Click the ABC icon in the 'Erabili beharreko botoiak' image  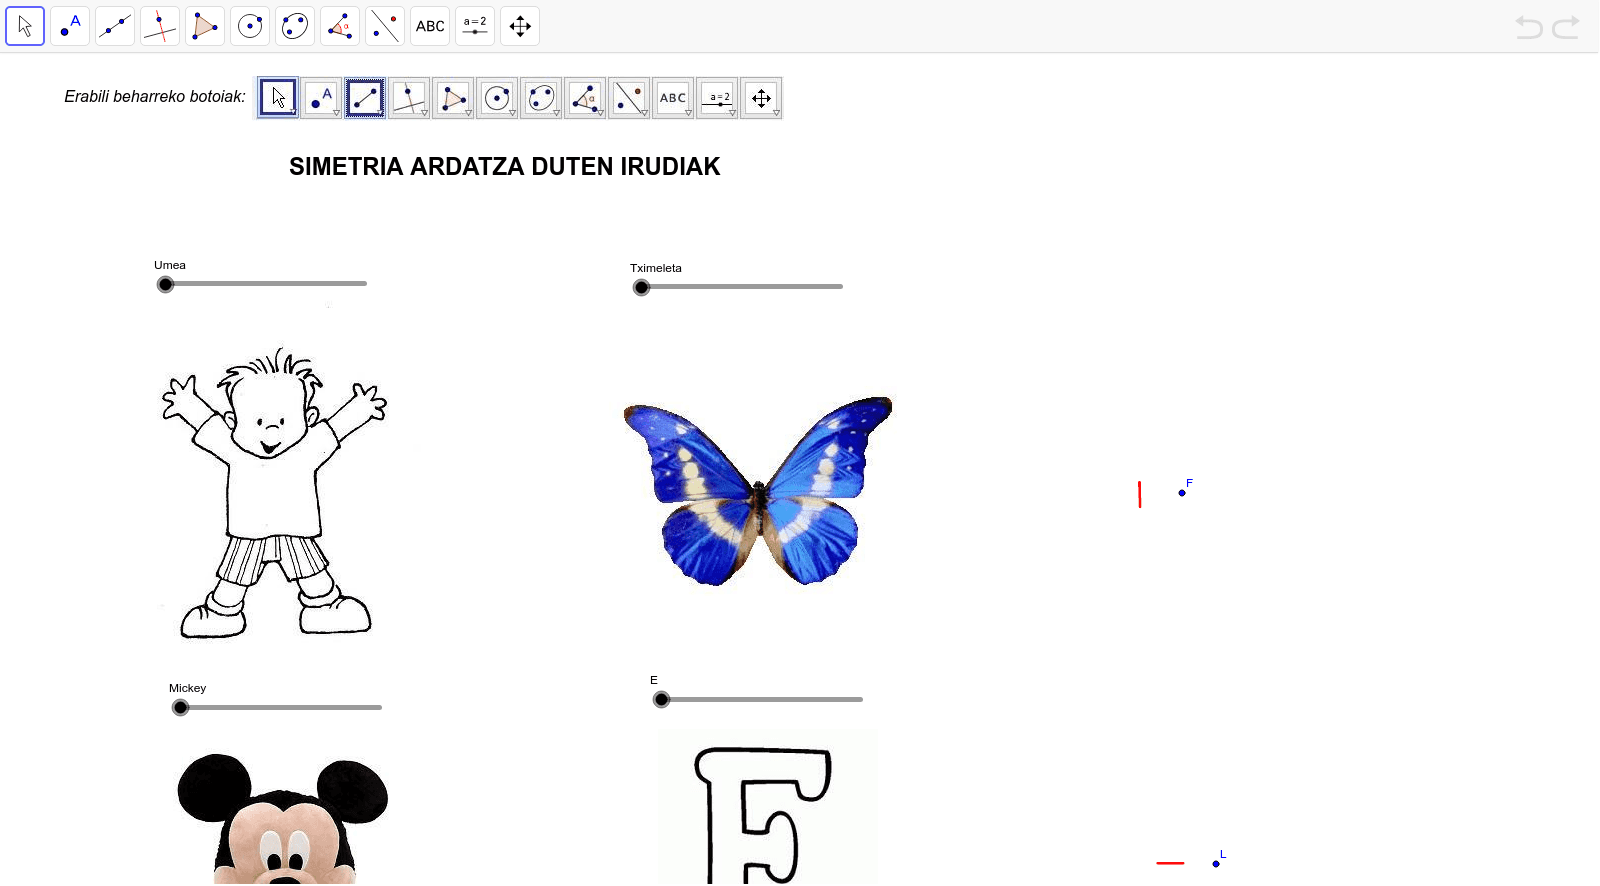tap(673, 98)
